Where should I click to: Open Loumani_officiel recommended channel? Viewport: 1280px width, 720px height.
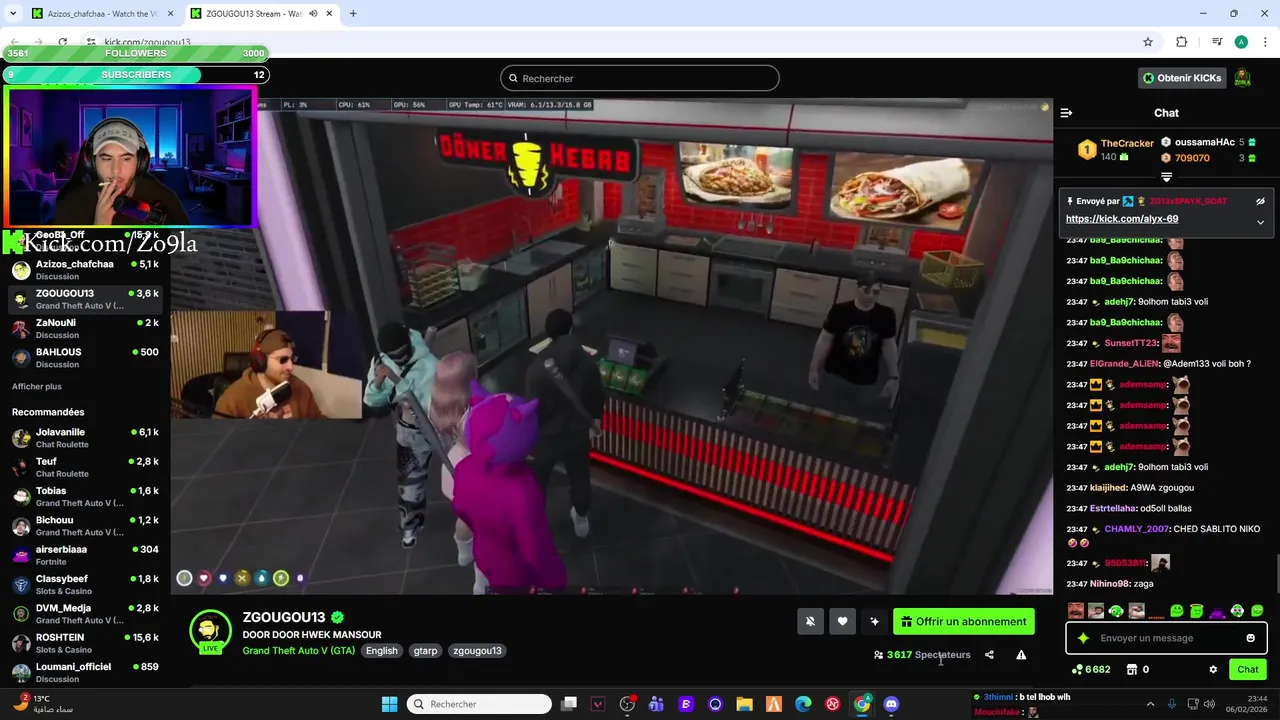[x=85, y=672]
